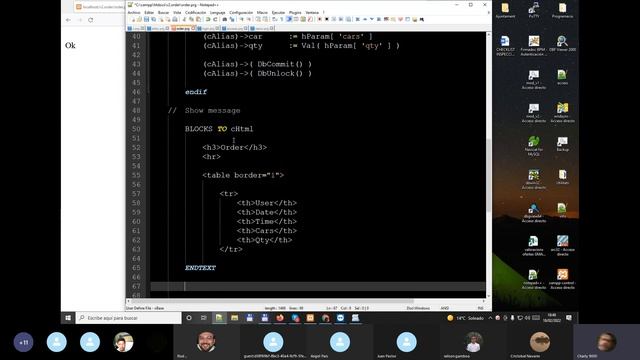Open the Backup desktop shortcut
The width and height of the screenshot is (640, 360).
562,144
